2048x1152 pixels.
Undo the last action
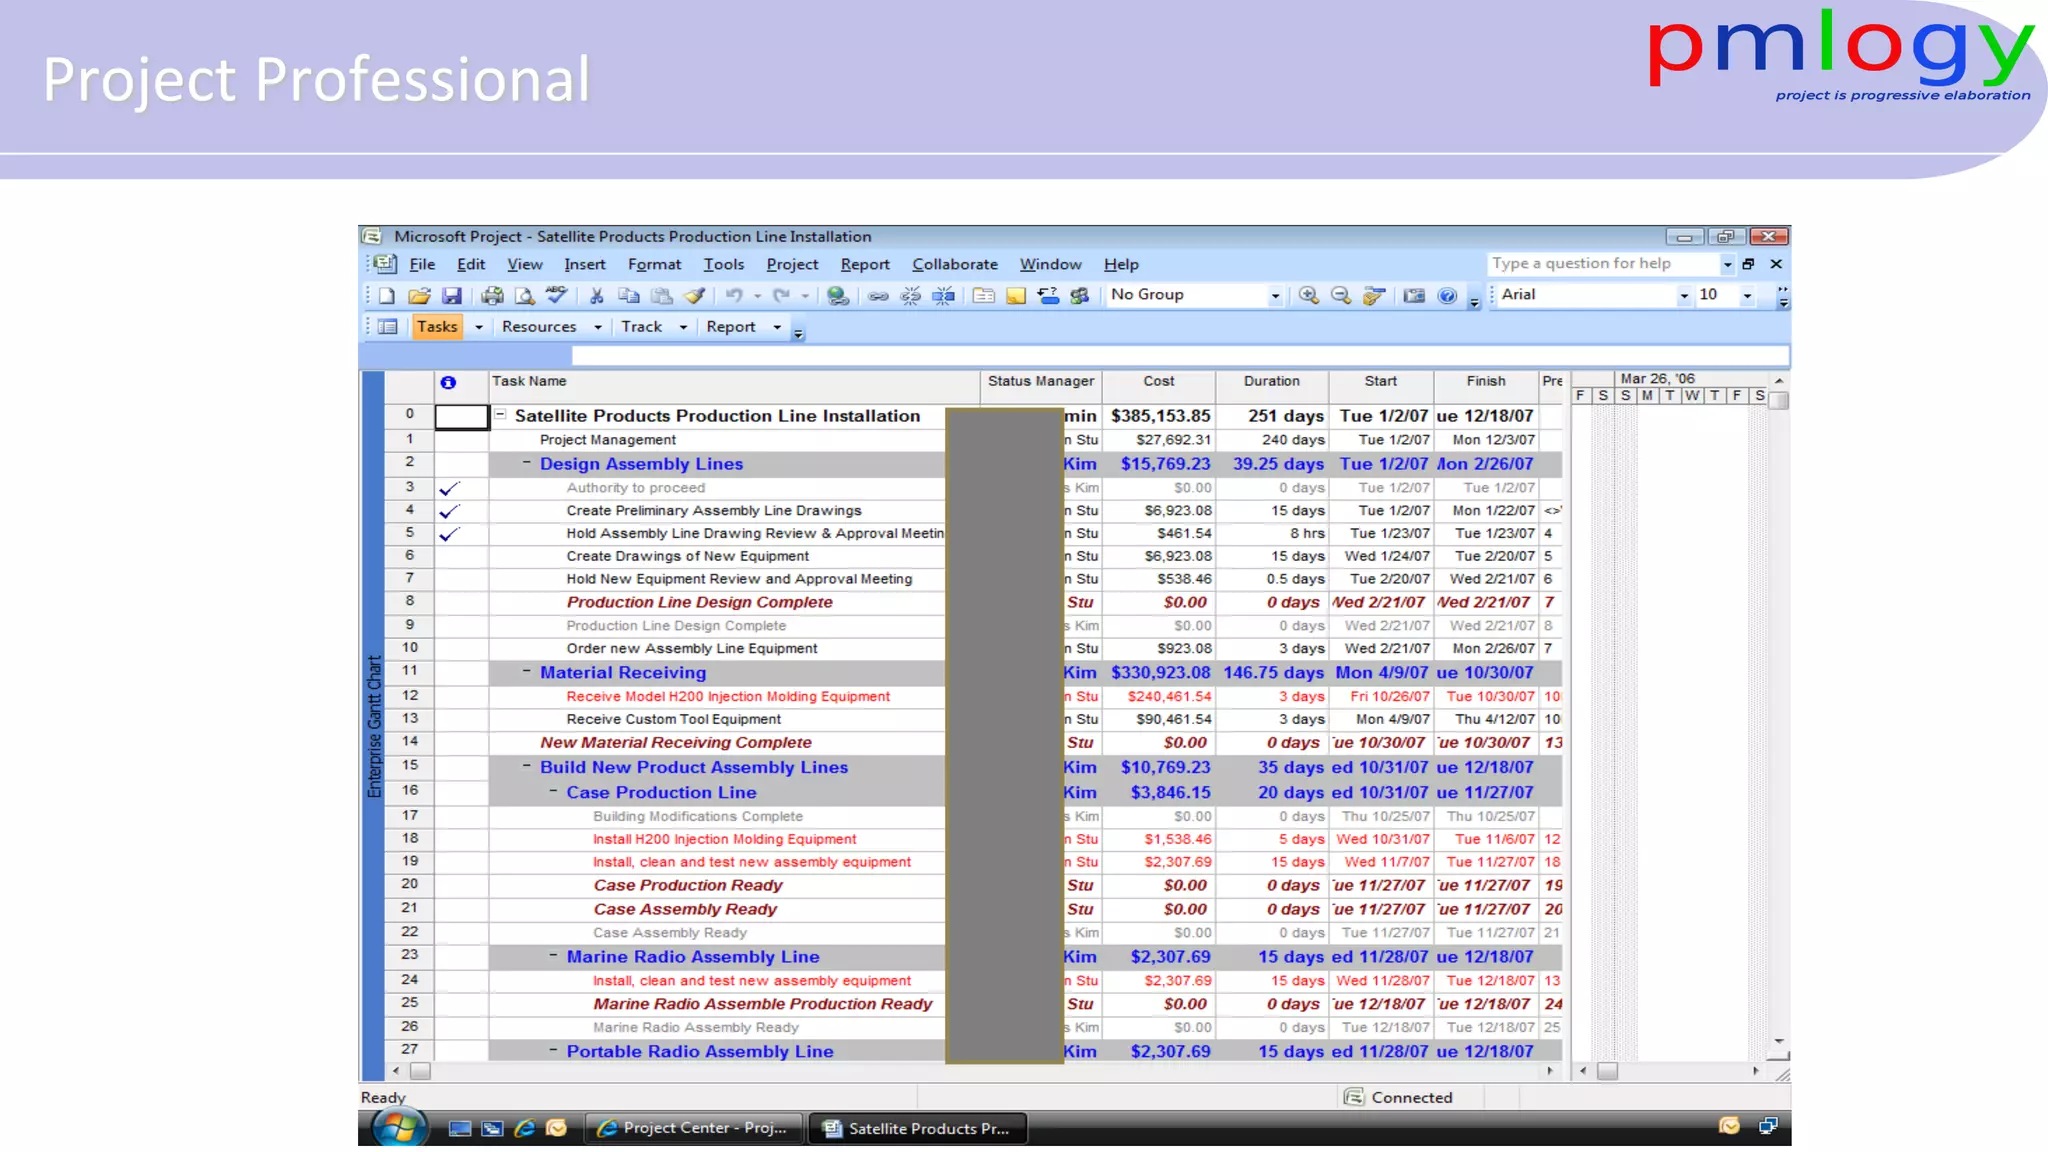coord(734,295)
